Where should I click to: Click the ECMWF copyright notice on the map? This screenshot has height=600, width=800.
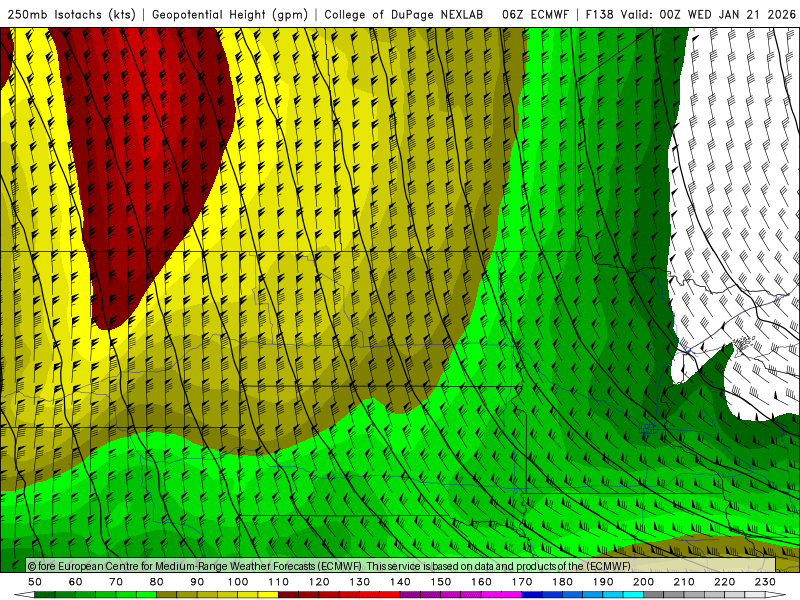click(x=329, y=566)
